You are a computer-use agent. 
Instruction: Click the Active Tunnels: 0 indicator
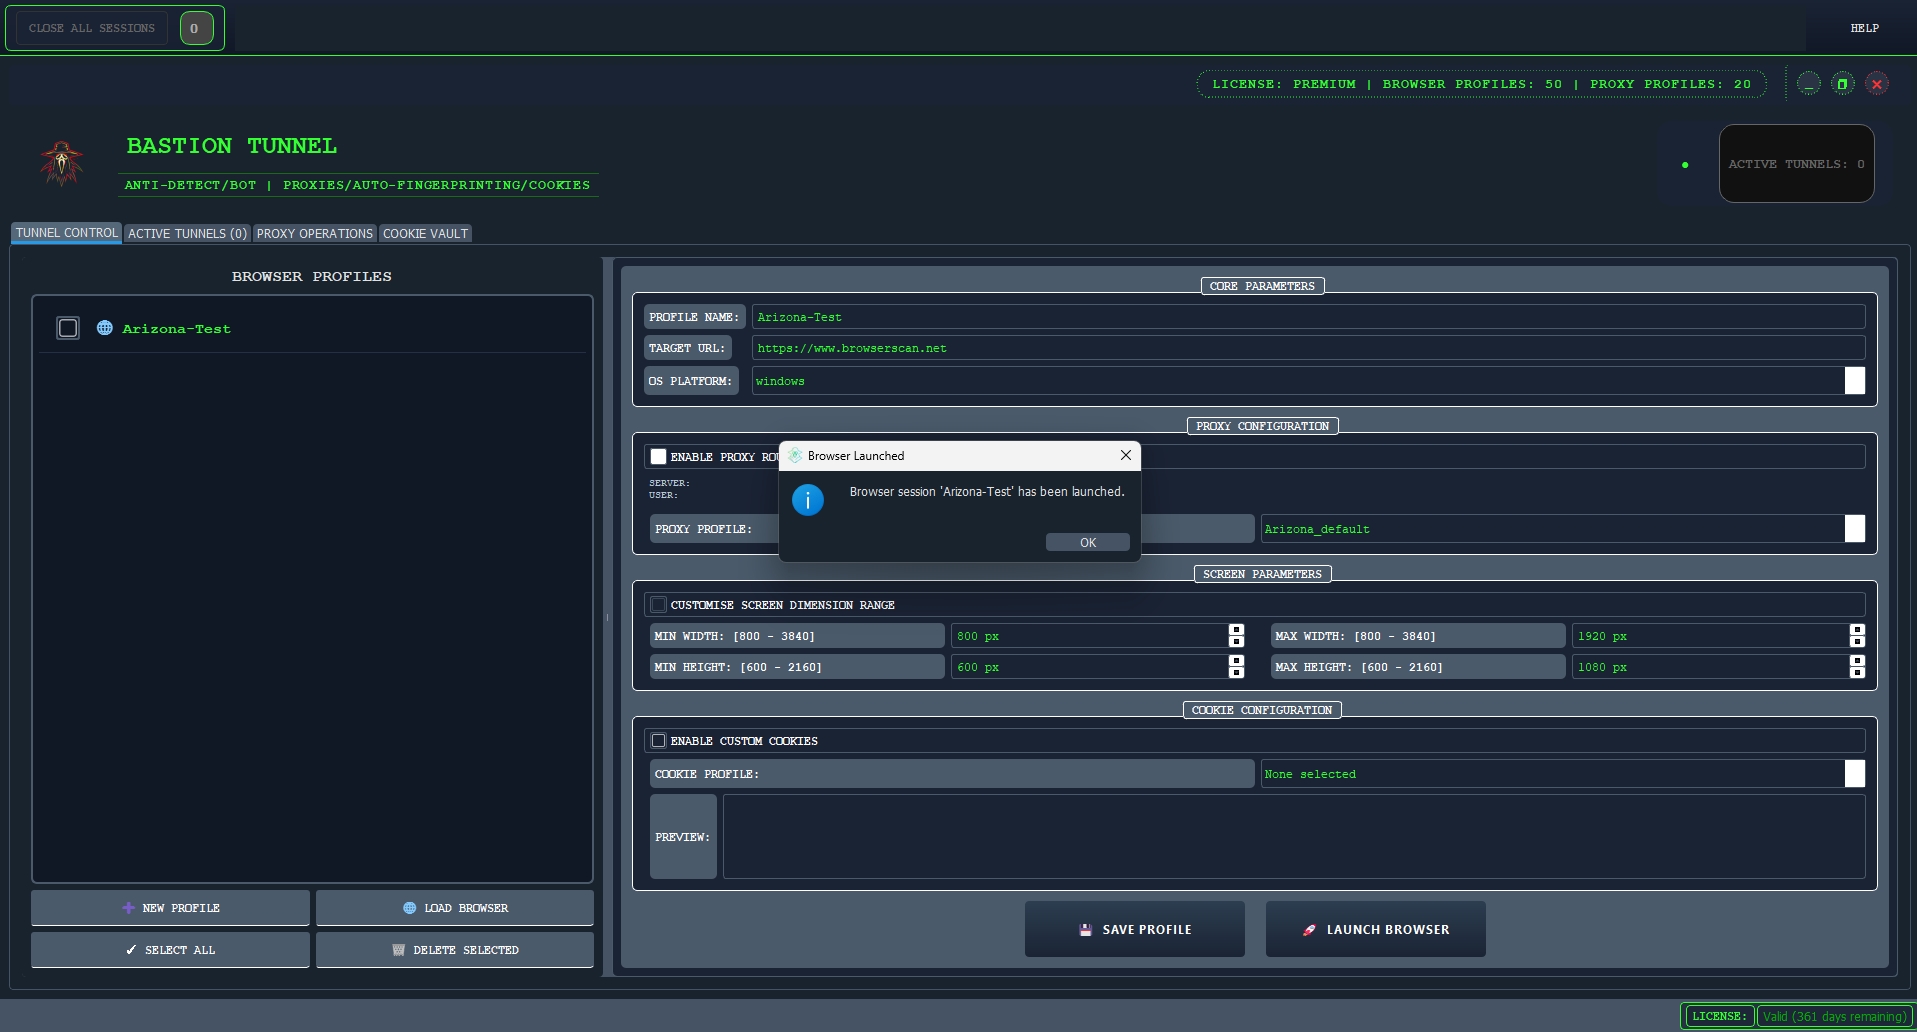(1796, 164)
